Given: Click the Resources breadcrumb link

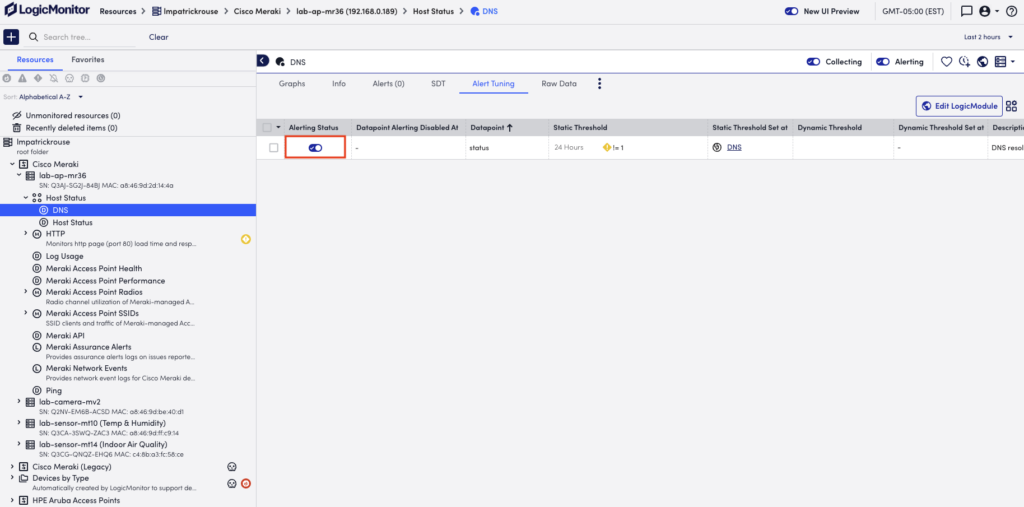Looking at the screenshot, I should coord(118,11).
